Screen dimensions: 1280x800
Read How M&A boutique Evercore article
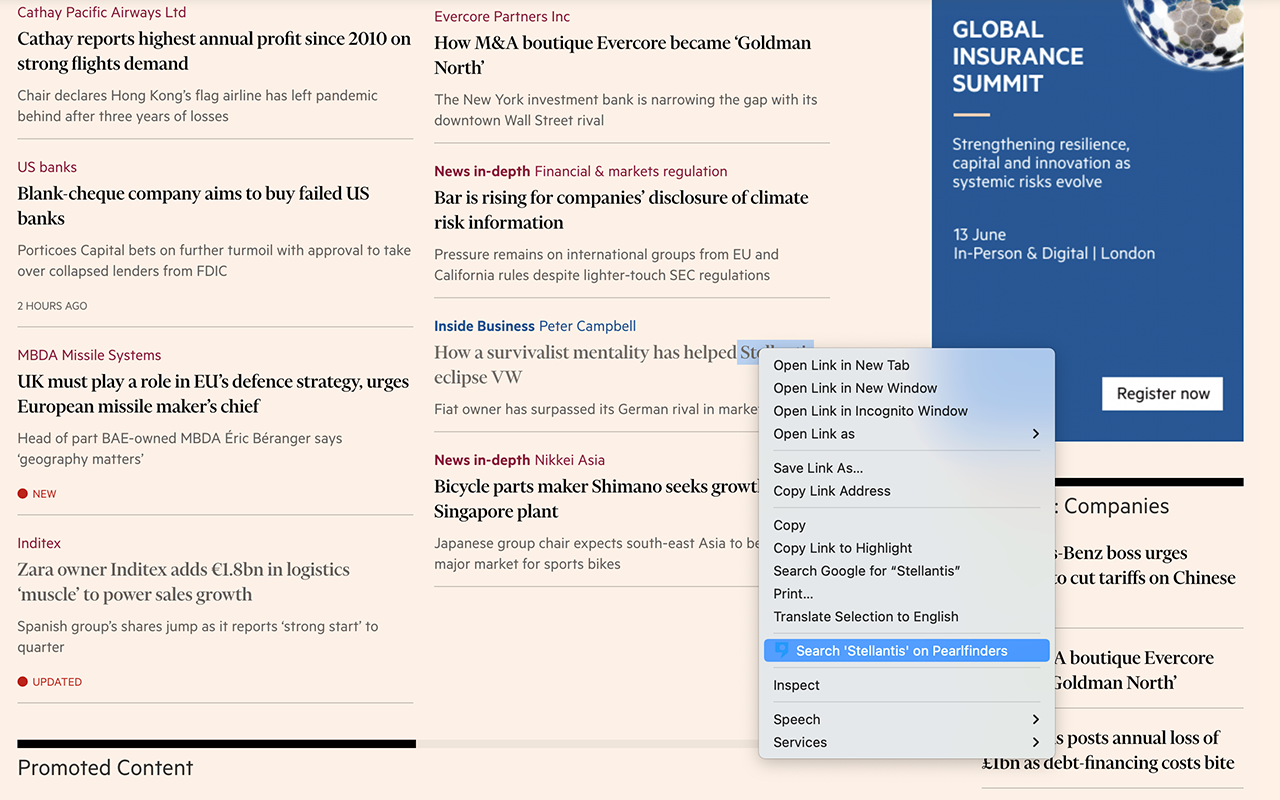[x=622, y=55]
